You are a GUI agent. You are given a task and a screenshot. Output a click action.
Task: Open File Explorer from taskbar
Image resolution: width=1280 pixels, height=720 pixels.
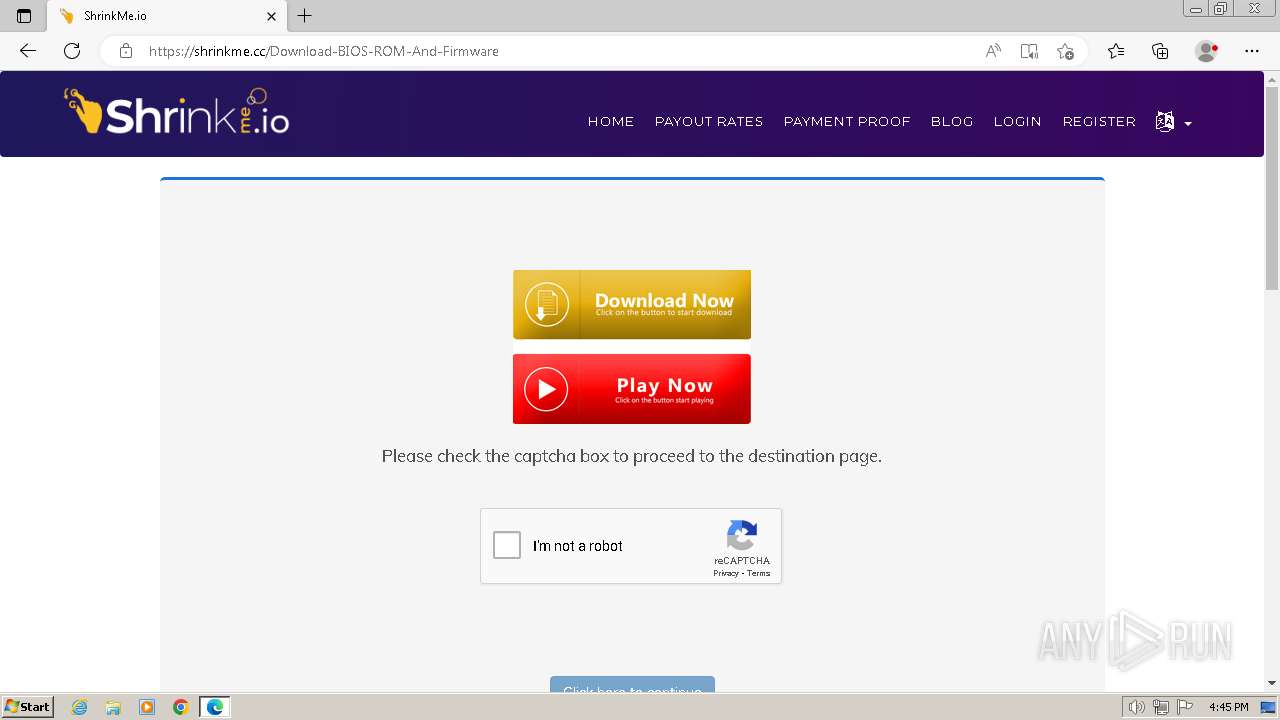point(113,707)
